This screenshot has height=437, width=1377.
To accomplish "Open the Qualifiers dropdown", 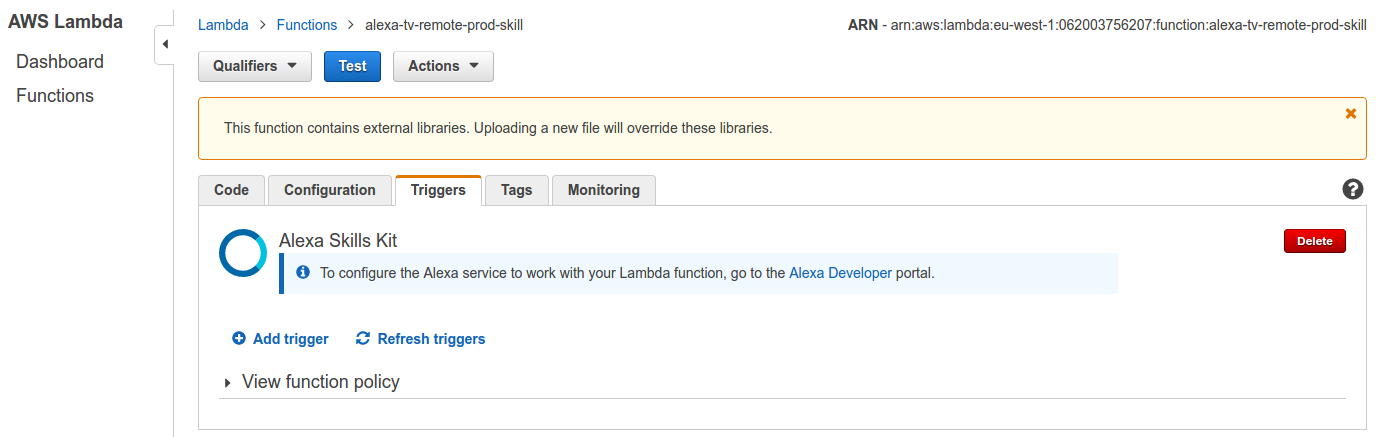I will pyautogui.click(x=256, y=66).
